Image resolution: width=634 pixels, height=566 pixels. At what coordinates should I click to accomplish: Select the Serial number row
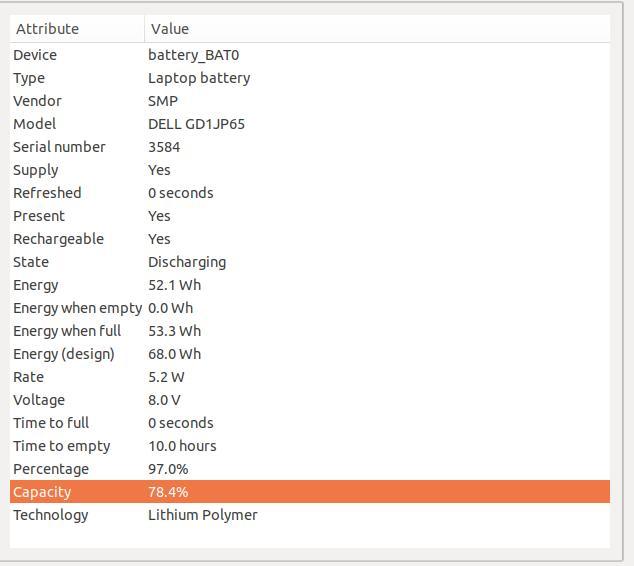[310, 147]
